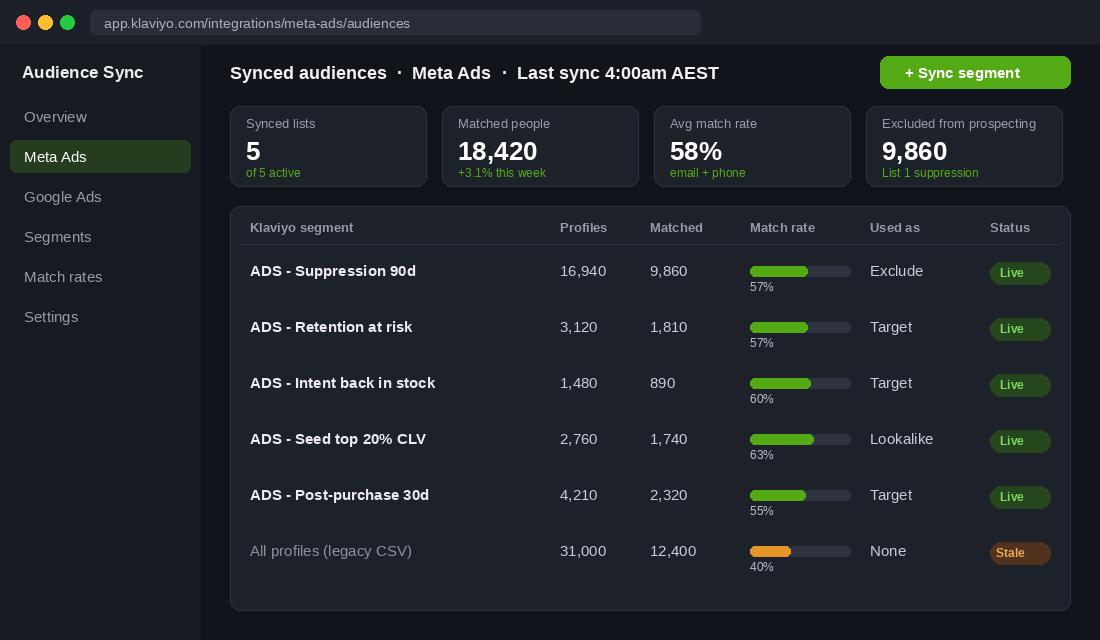Click Target in Retention at risk row

(x=891, y=327)
